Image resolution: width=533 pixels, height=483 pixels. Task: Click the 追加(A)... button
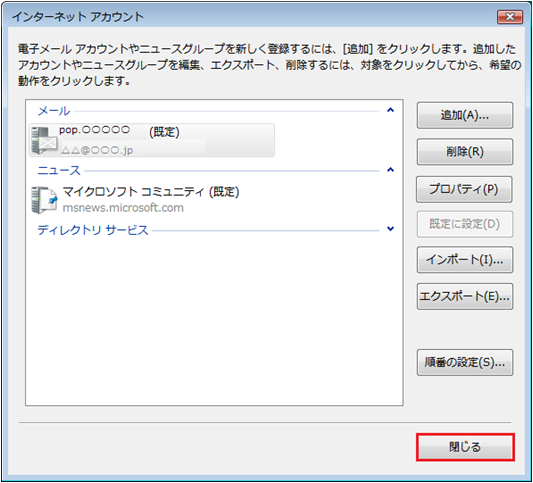[465, 116]
